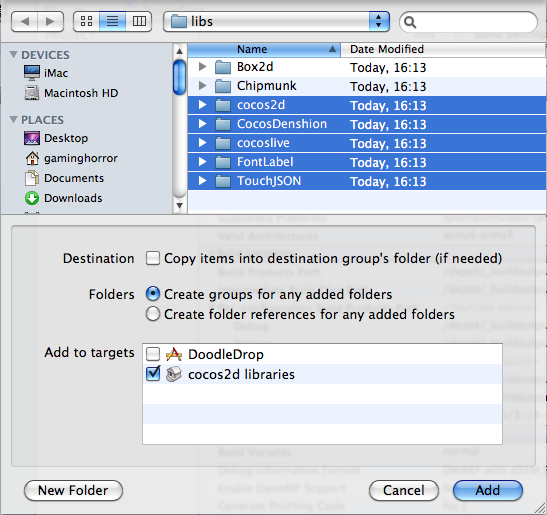Click into the search field

tap(468, 22)
